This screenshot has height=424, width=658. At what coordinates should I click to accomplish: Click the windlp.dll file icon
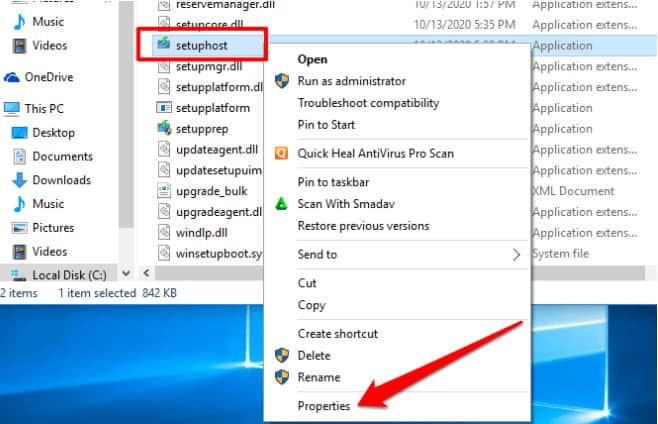164,232
